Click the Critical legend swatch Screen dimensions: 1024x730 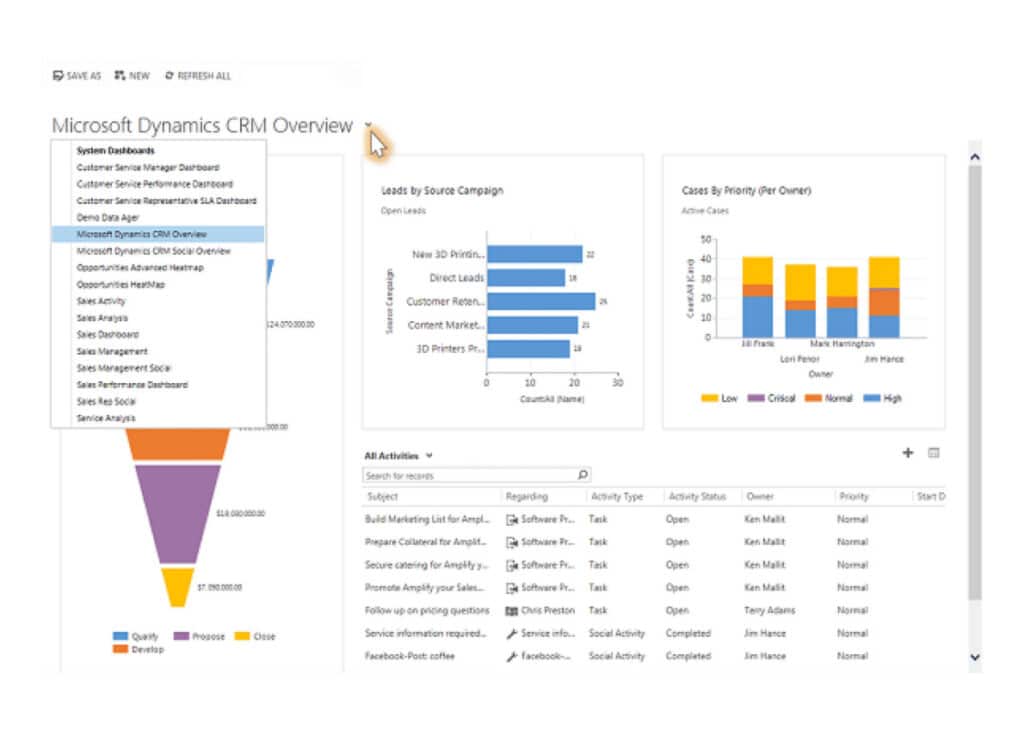pyautogui.click(x=756, y=398)
